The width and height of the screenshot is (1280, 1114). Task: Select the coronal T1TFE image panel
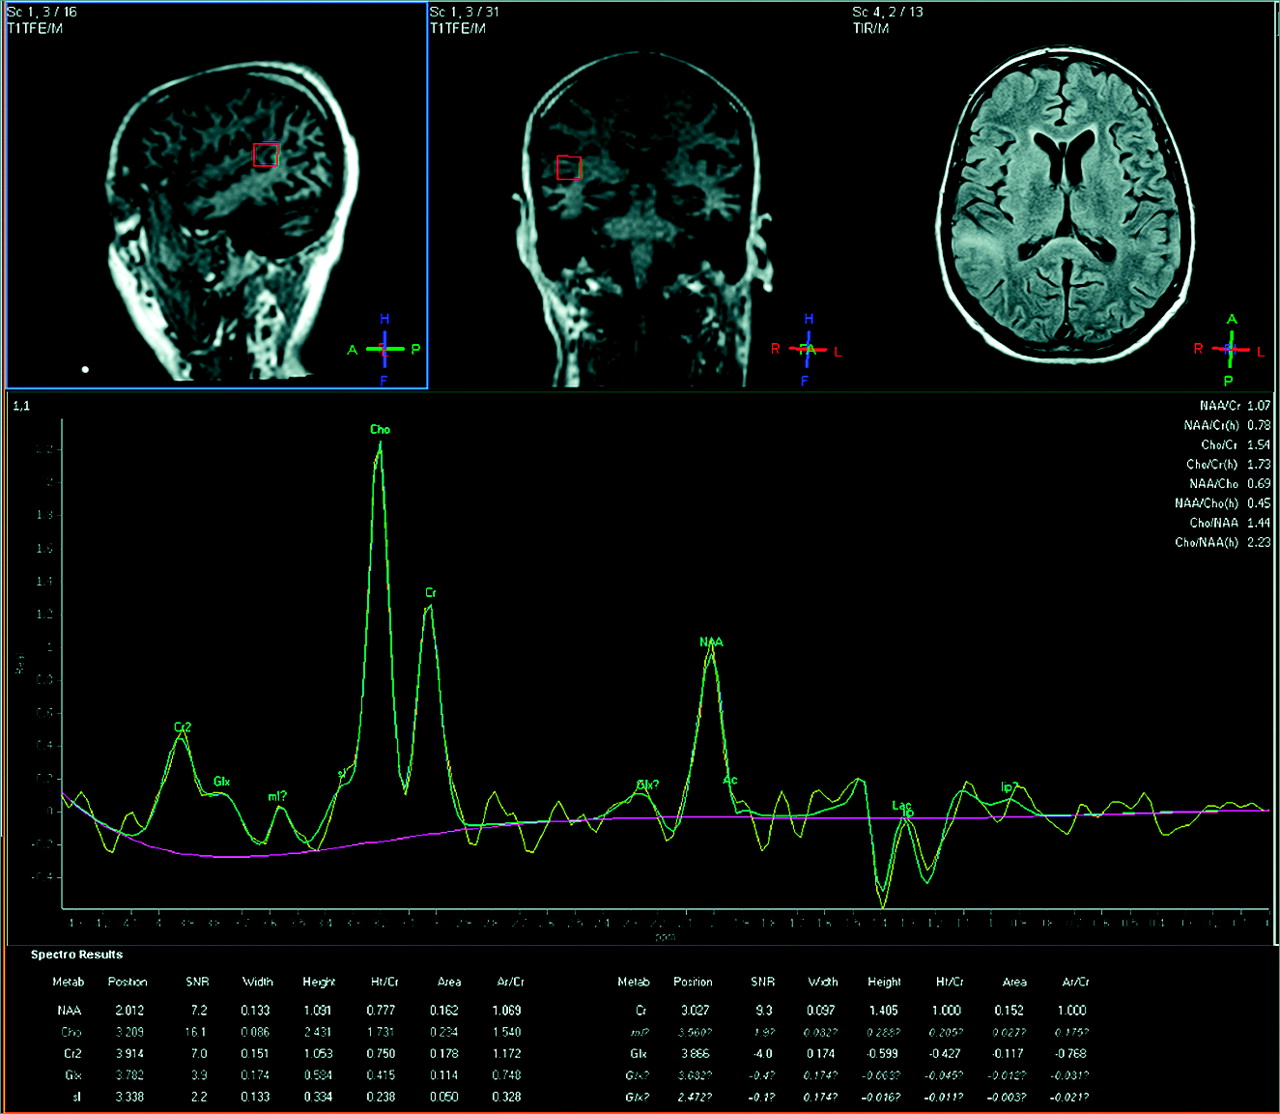point(640,195)
